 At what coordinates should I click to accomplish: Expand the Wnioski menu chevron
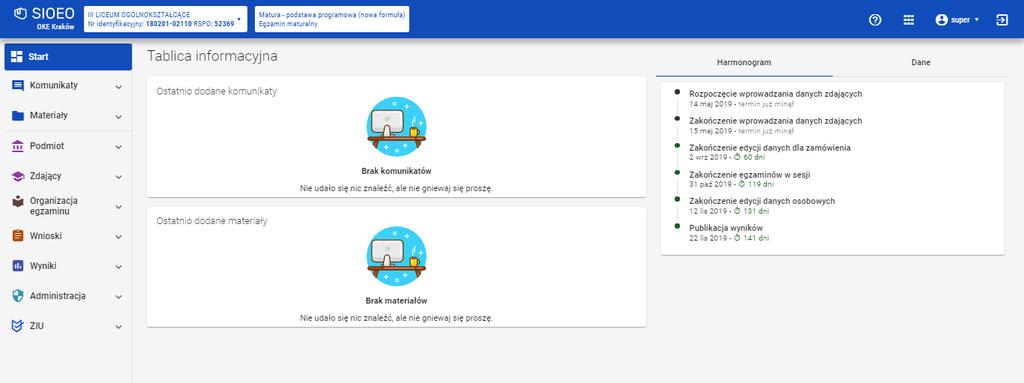pyautogui.click(x=118, y=237)
